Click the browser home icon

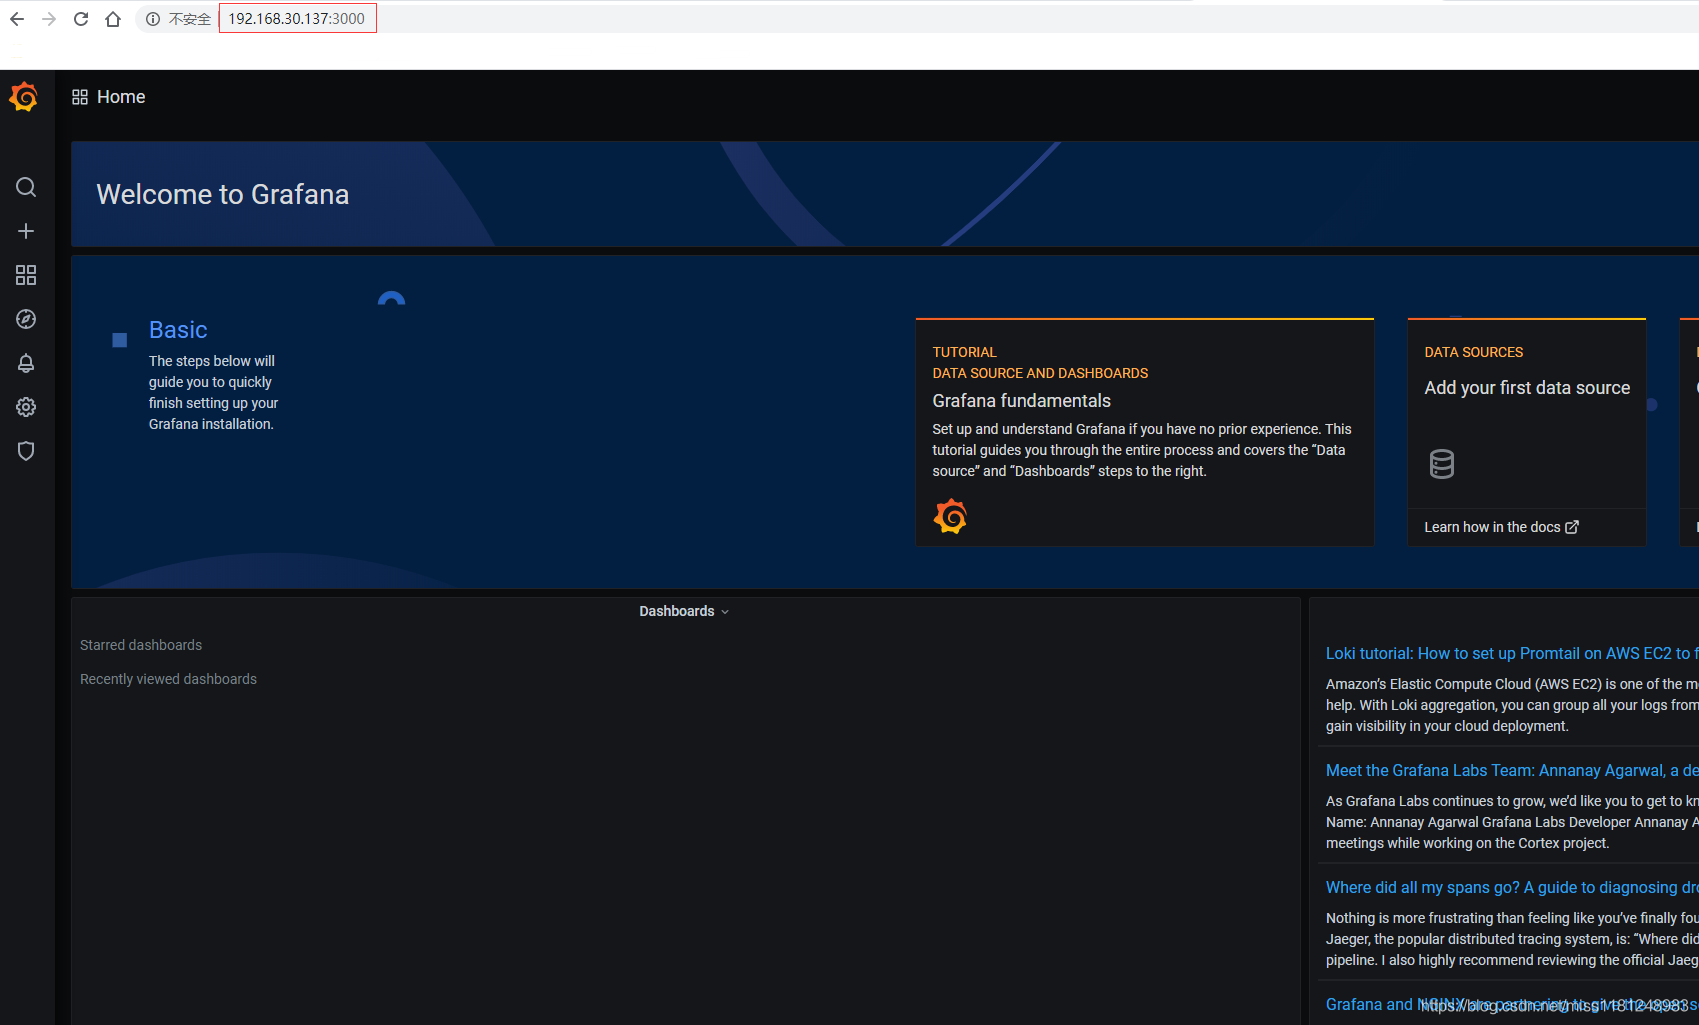[x=113, y=19]
